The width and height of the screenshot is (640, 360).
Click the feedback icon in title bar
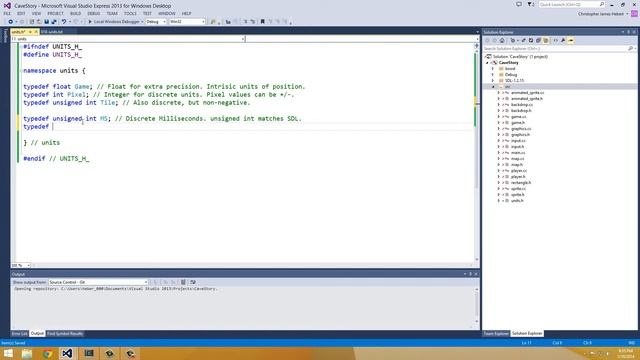[x=519, y=4]
